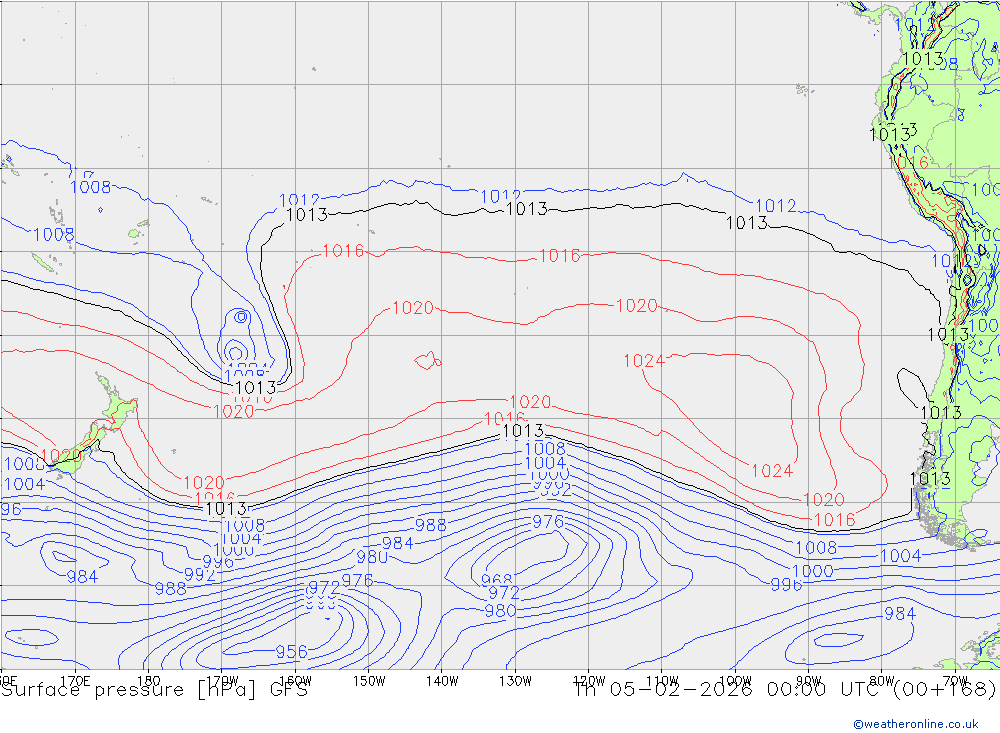Select the date text '05-02-2026 00:00 UTC'
1000x733 pixels.
click(745, 689)
